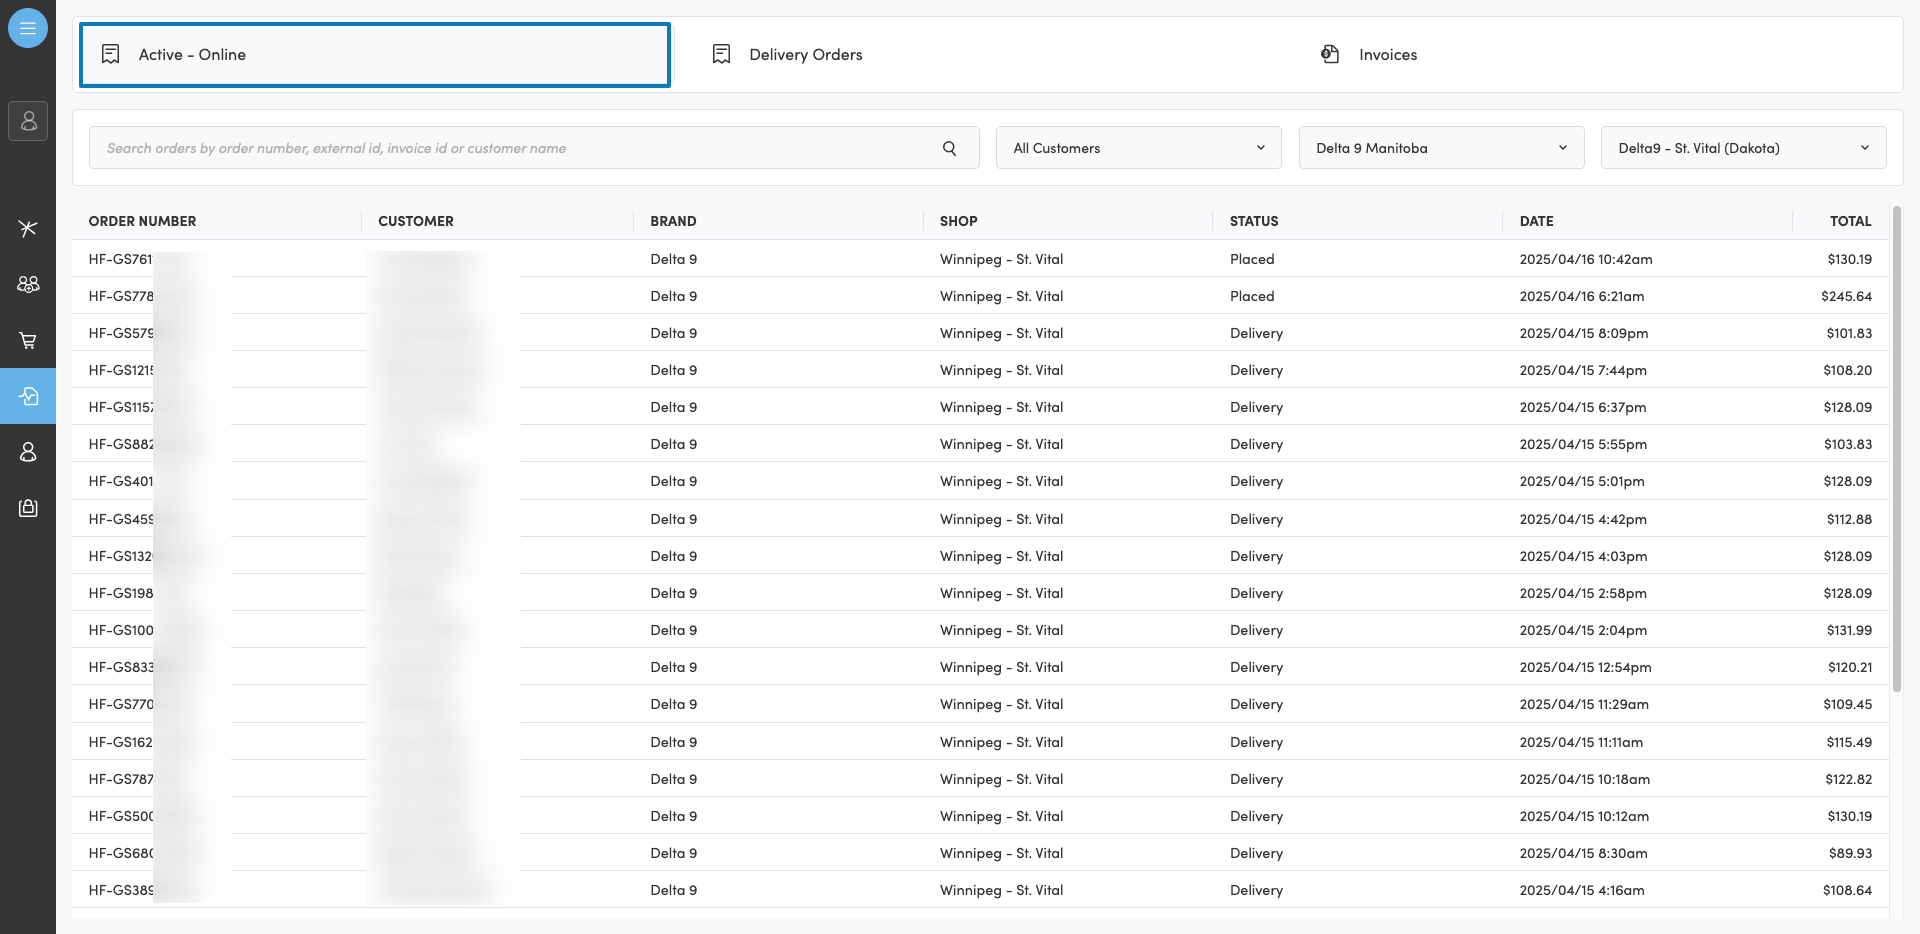Click the orders table vertical scrollbar
The width and height of the screenshot is (1920, 934).
pyautogui.click(x=1896, y=450)
